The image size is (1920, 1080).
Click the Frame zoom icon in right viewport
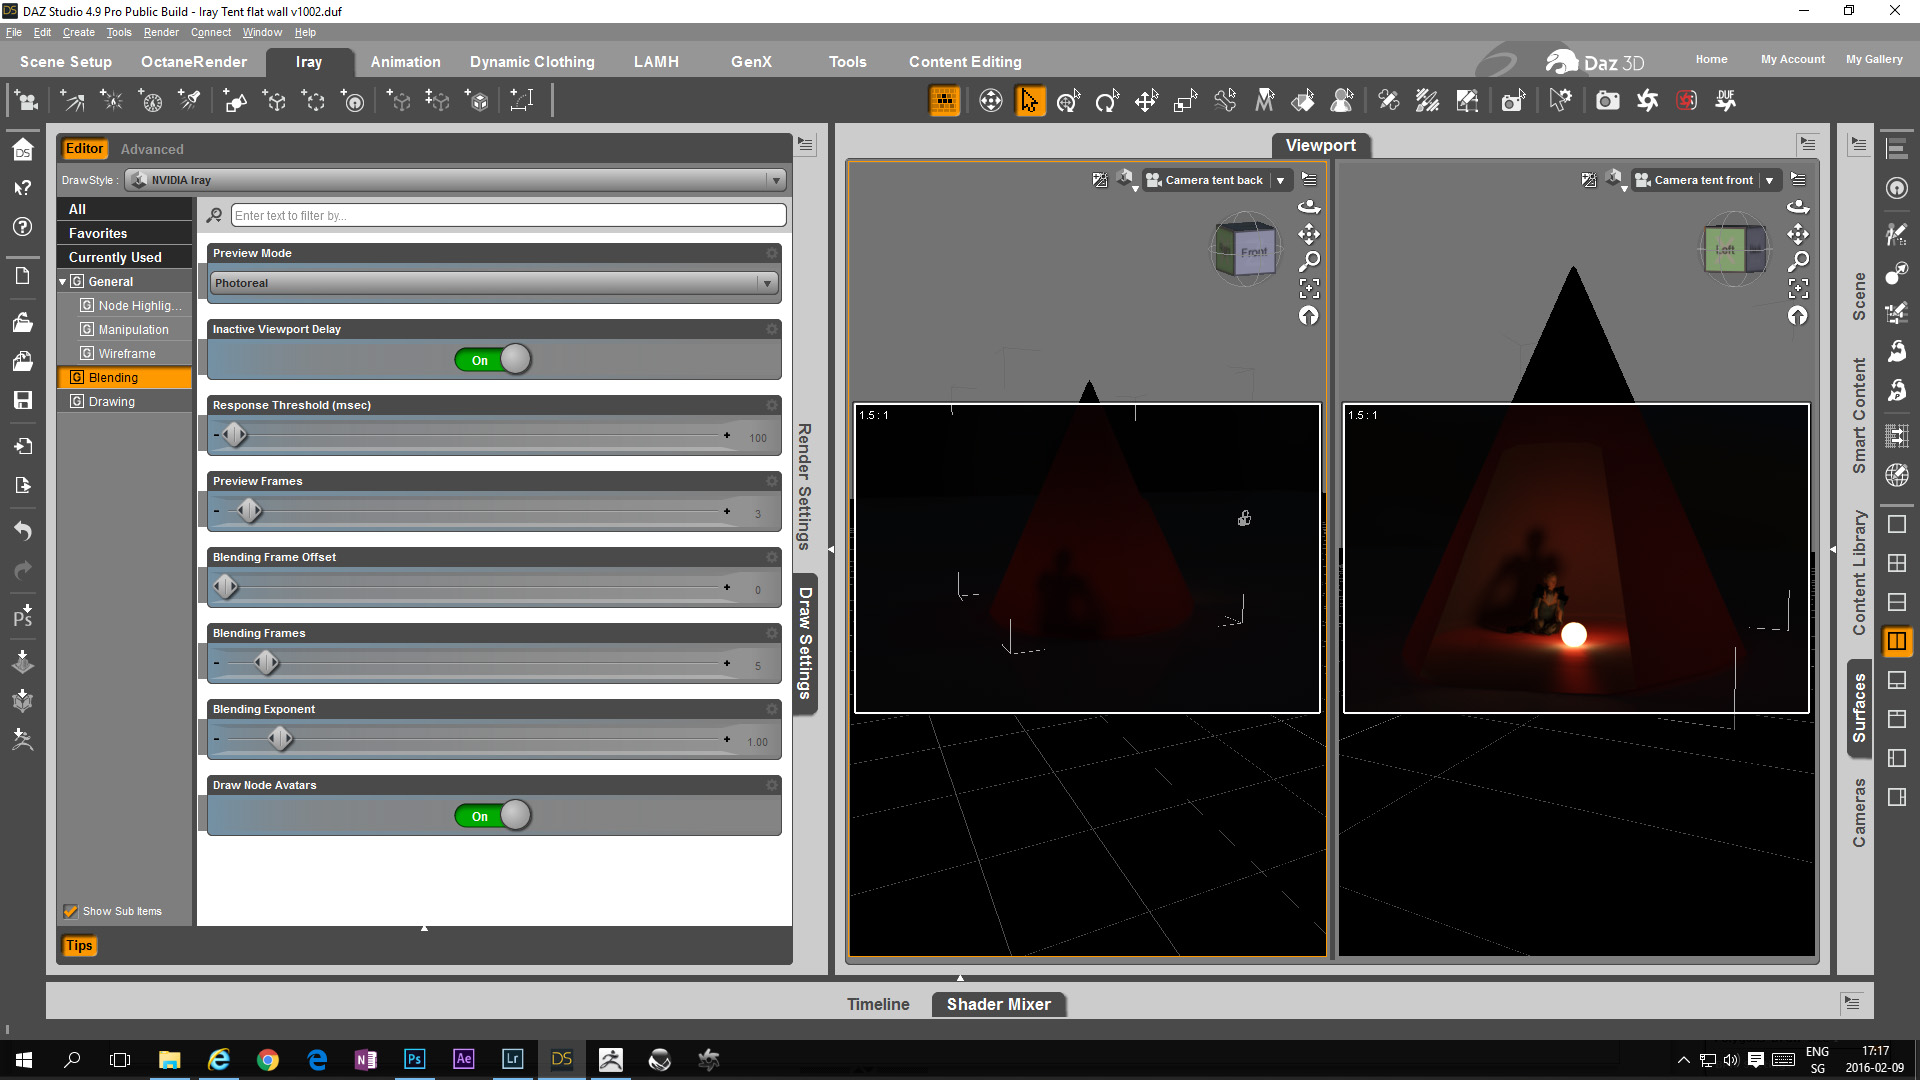(1798, 289)
